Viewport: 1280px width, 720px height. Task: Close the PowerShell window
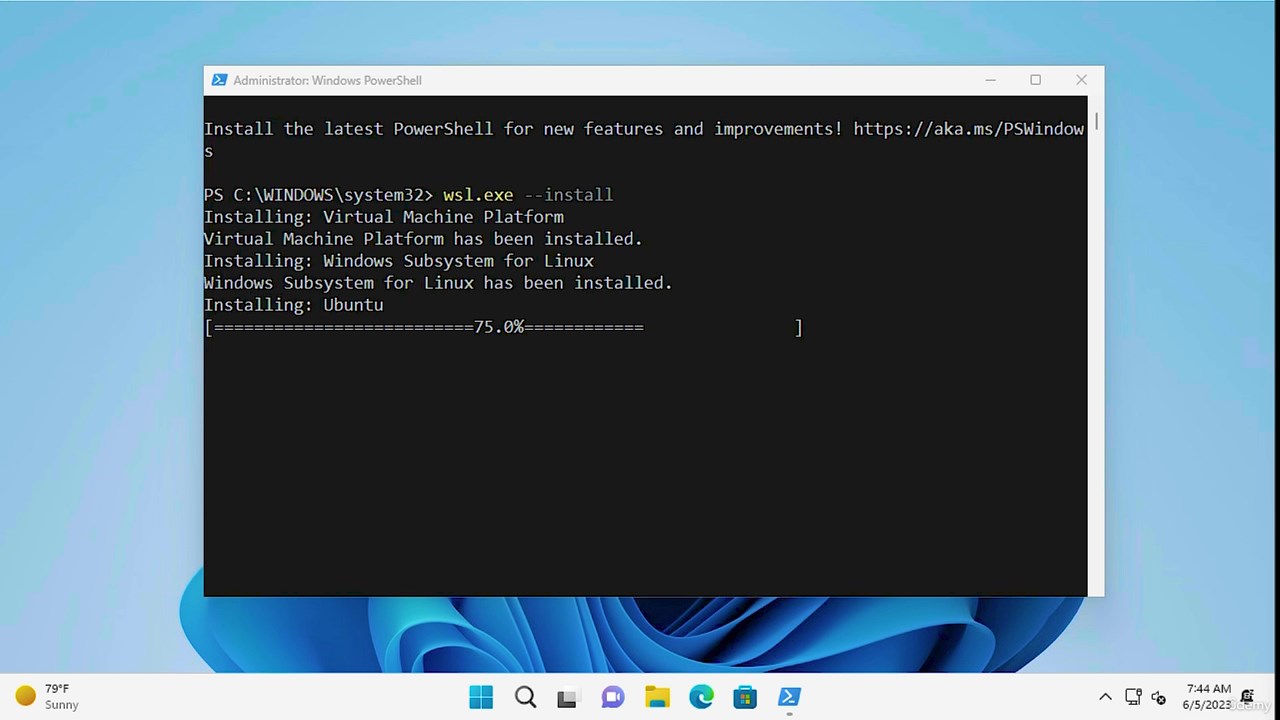pos(1081,80)
